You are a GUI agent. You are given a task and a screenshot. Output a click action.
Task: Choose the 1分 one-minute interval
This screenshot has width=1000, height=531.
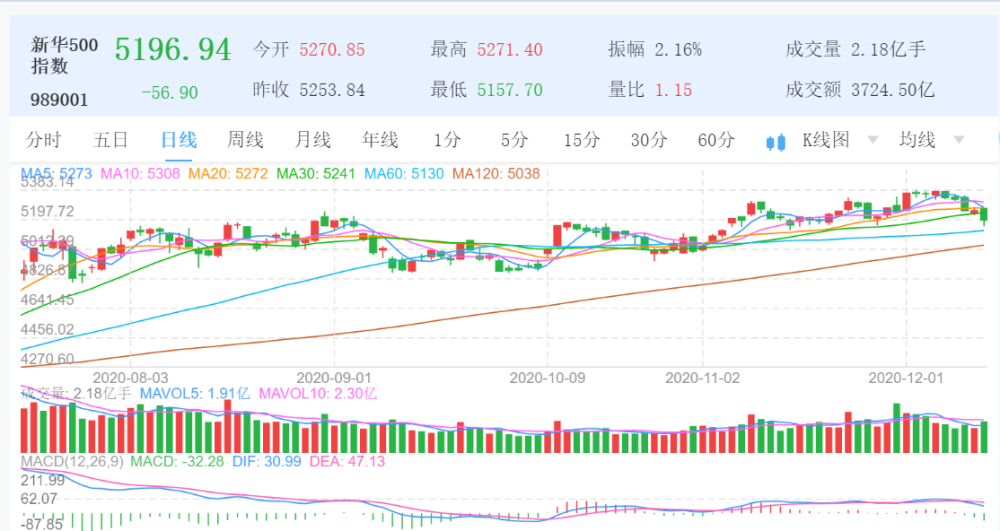447,140
